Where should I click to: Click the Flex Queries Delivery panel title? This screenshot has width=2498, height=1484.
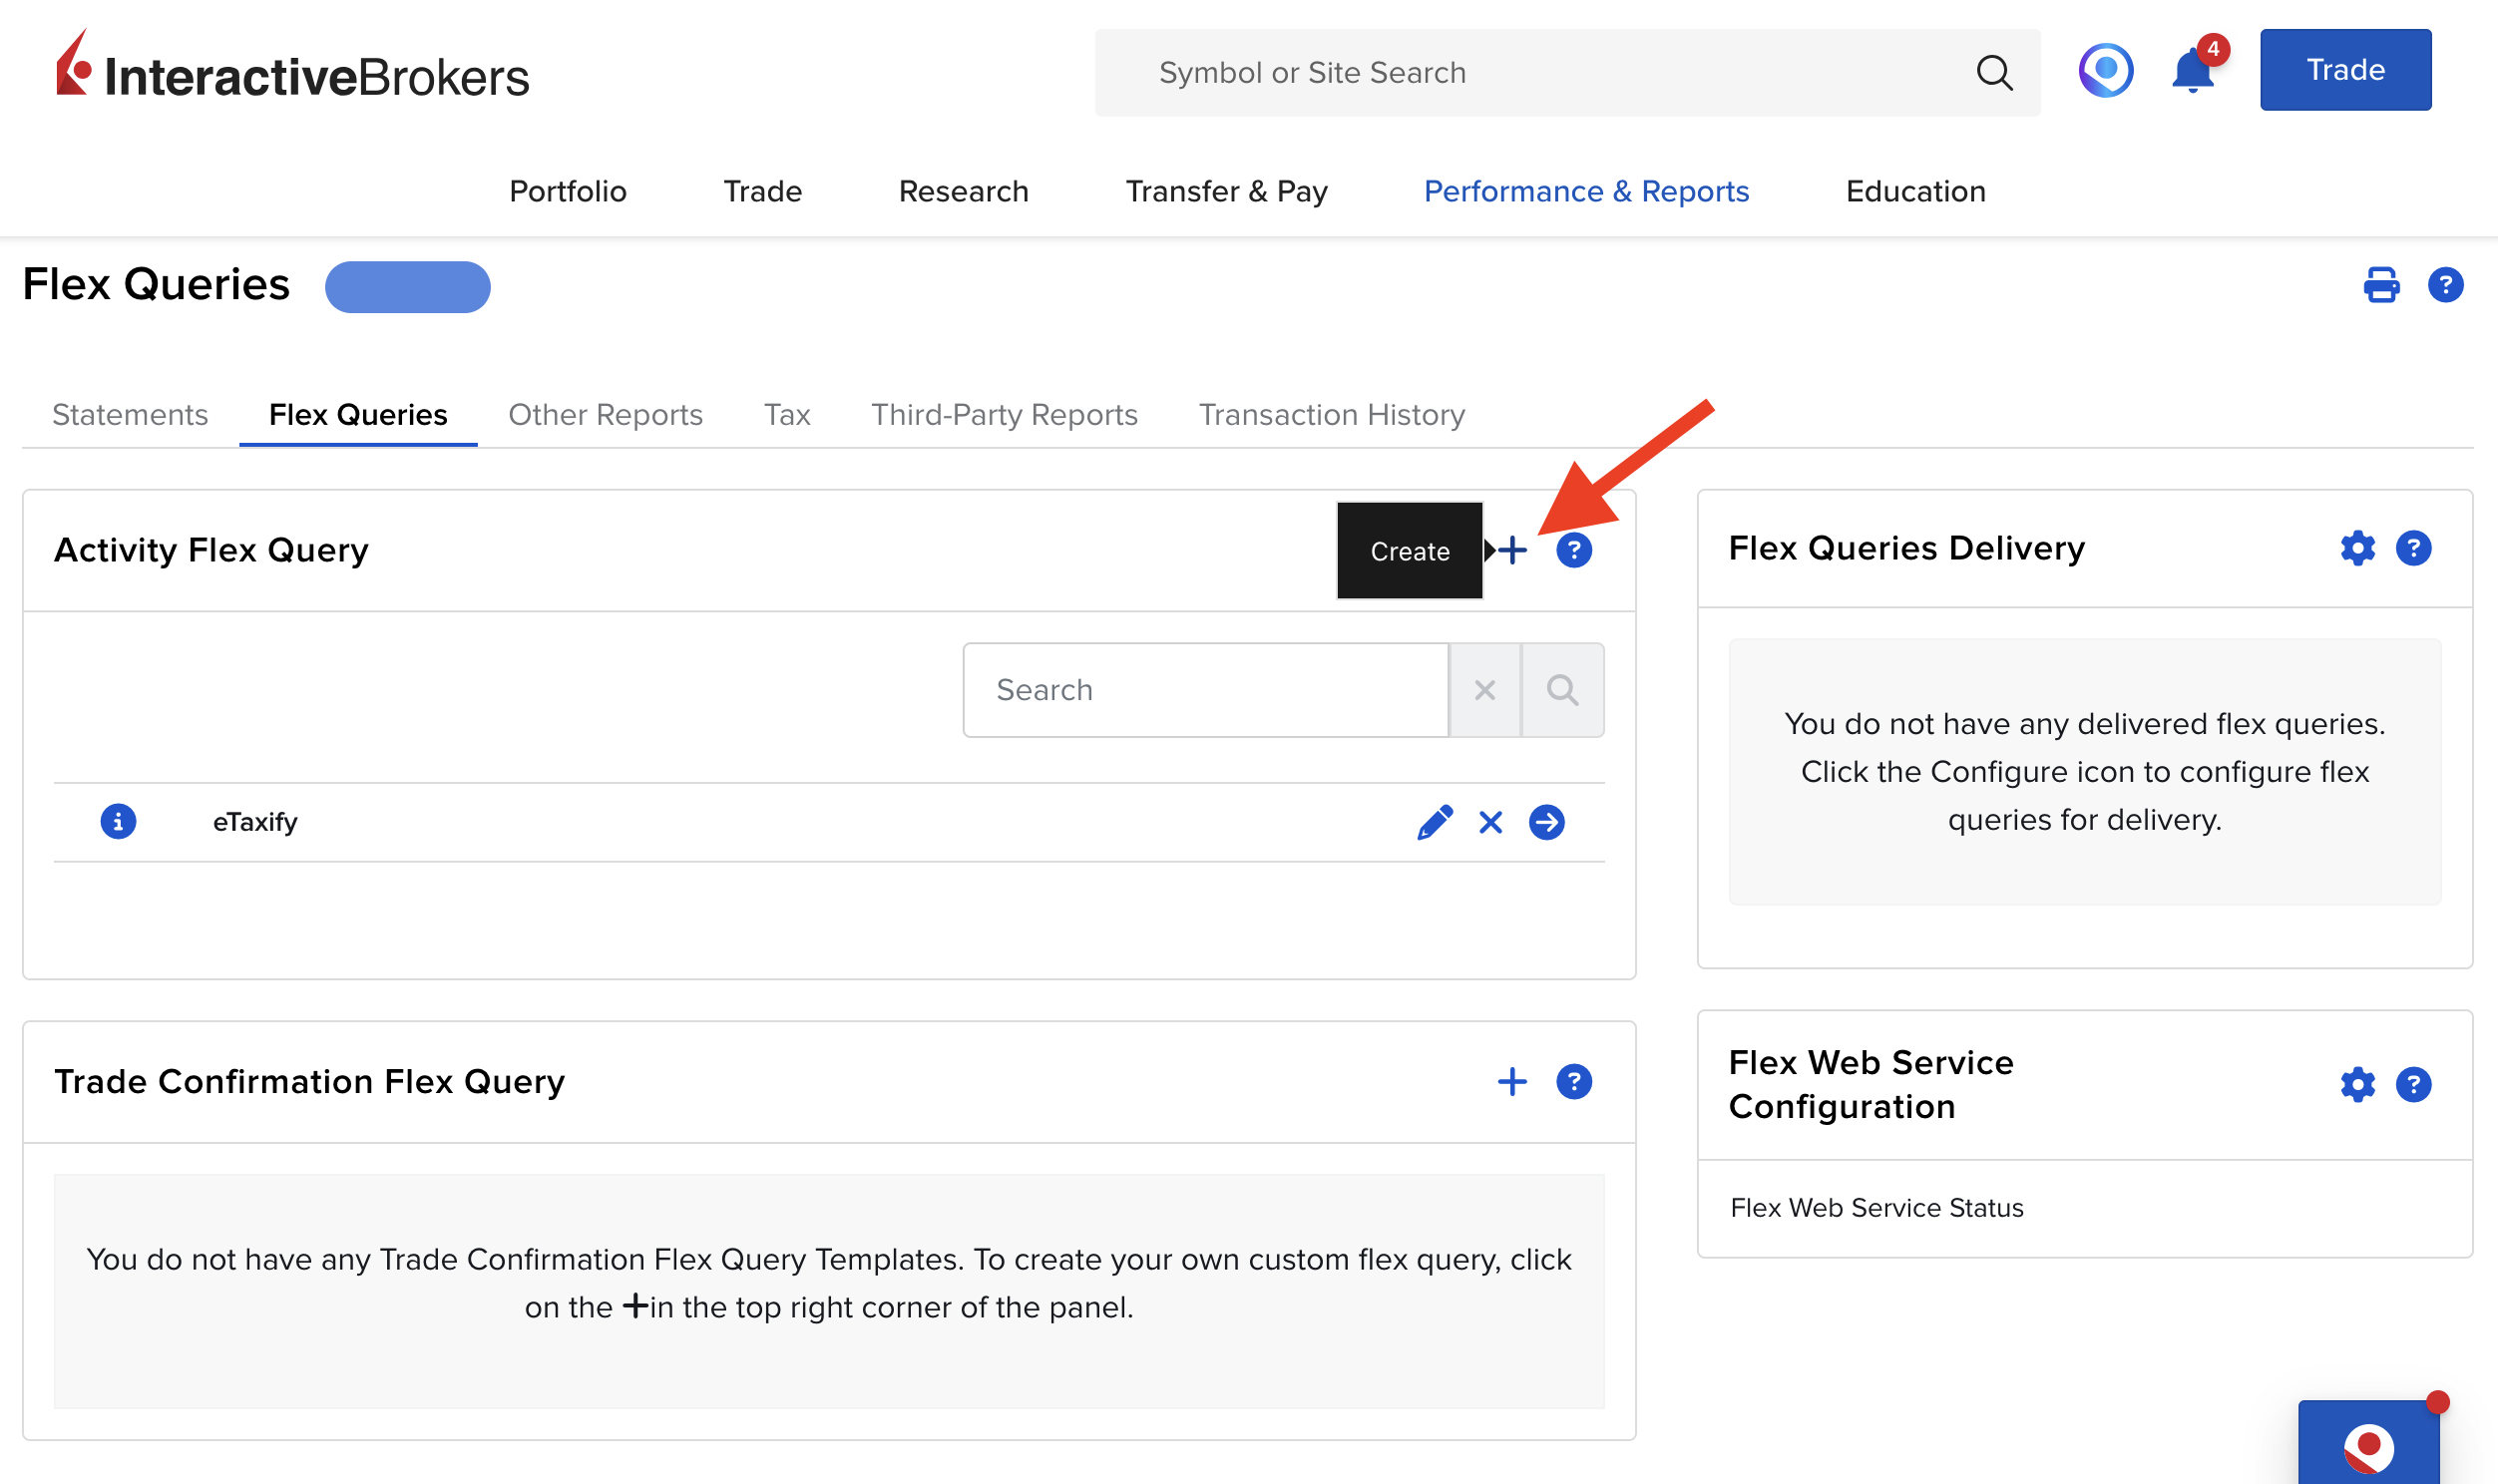point(1906,548)
